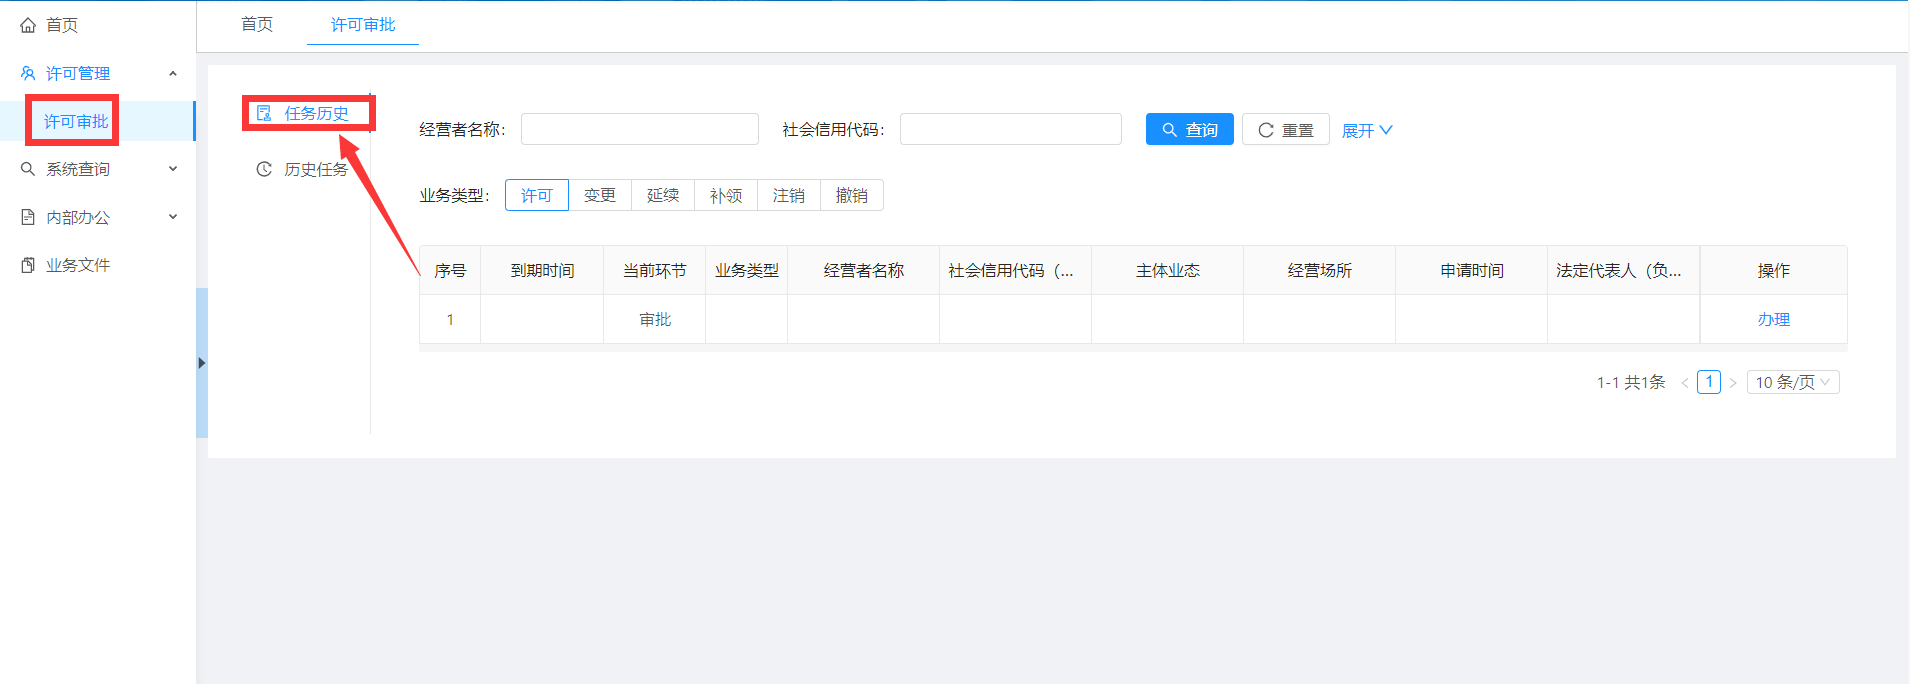Click the 系统查询 magnifier icon
Viewport: 1910px width, 684px height.
pos(28,169)
